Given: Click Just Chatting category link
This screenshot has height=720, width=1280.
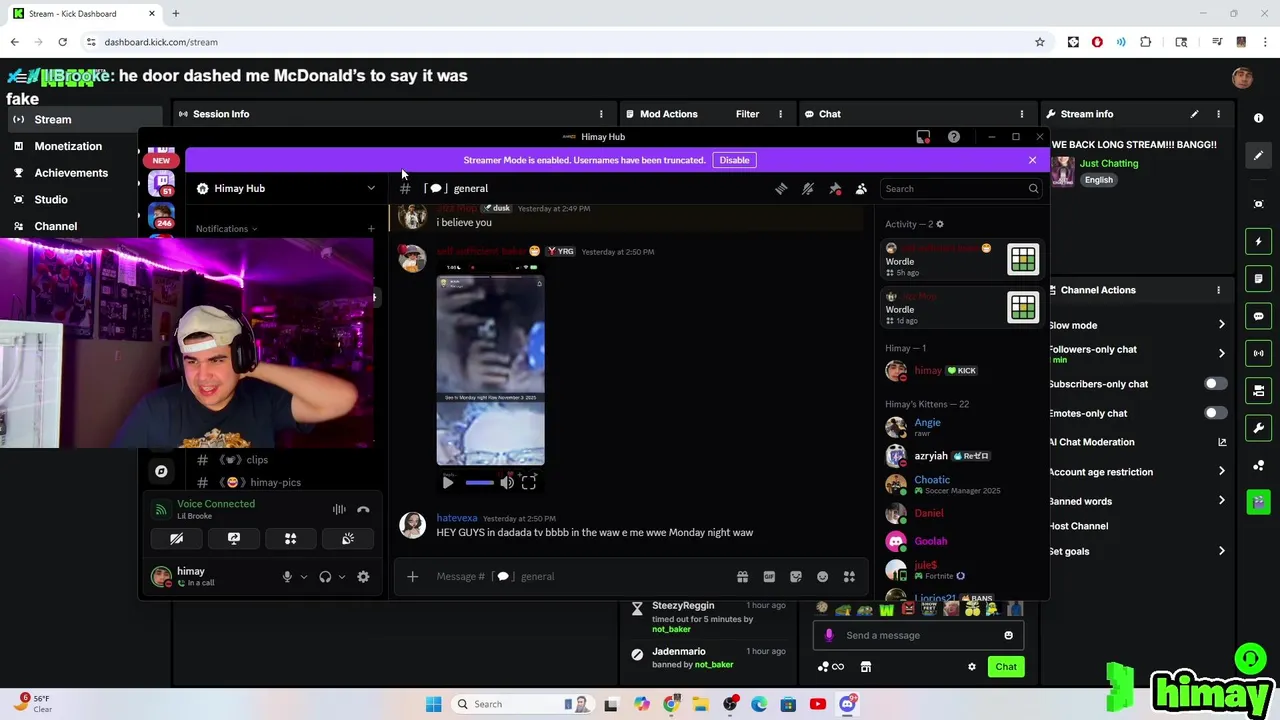Looking at the screenshot, I should click(x=1109, y=163).
